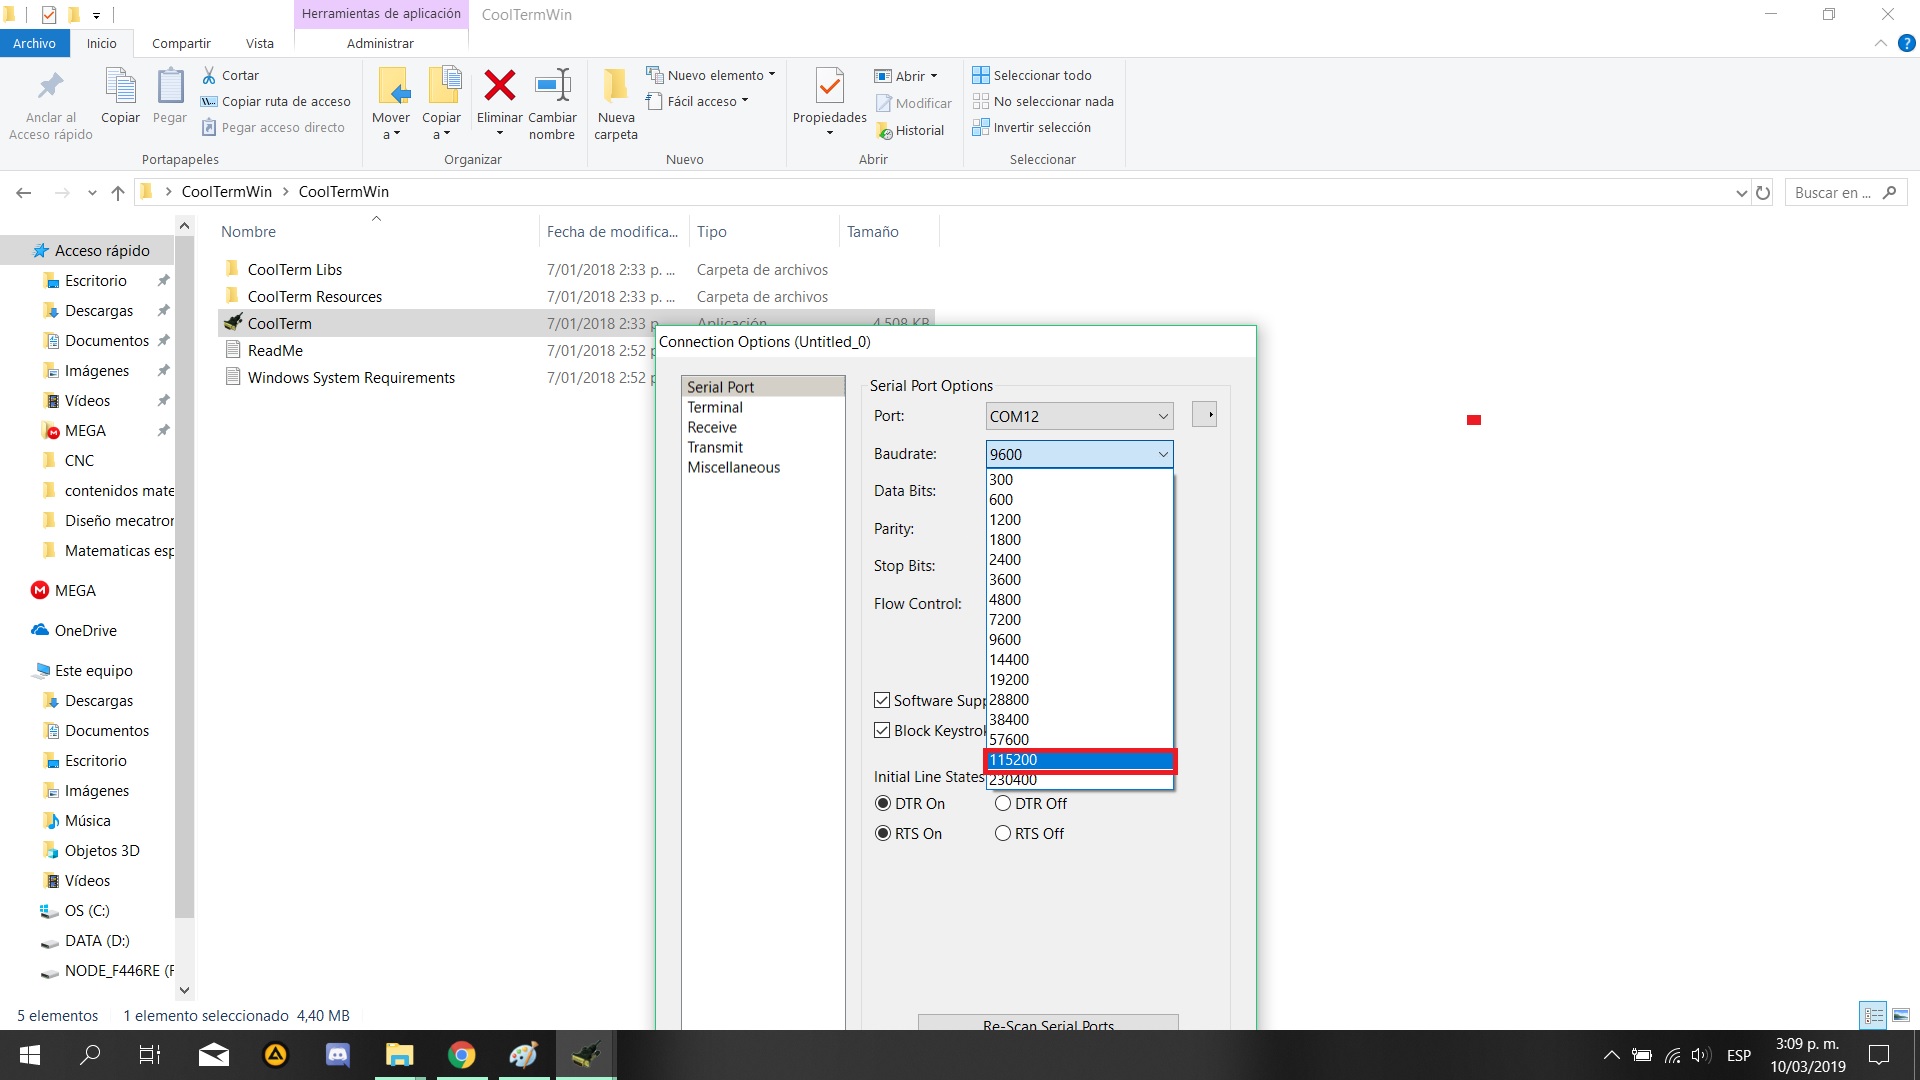Click the Re-Scan Serial Ports button
The width and height of the screenshot is (1920, 1080).
1047,1023
